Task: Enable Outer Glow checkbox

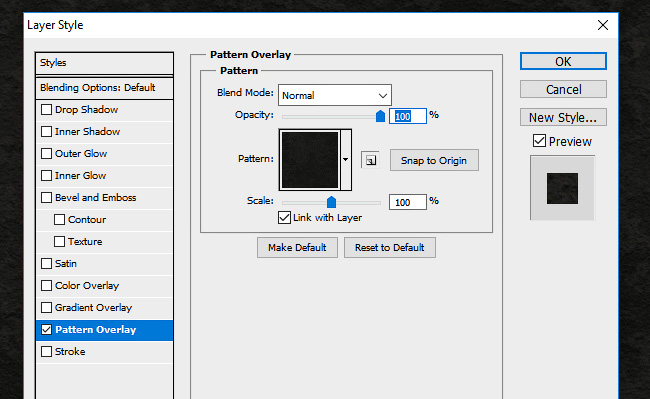Action: click(x=46, y=153)
